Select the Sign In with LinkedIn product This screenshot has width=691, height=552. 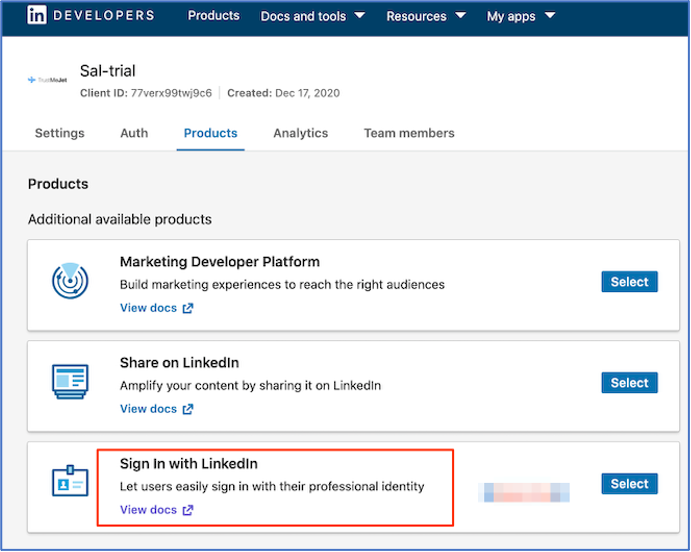pos(629,484)
